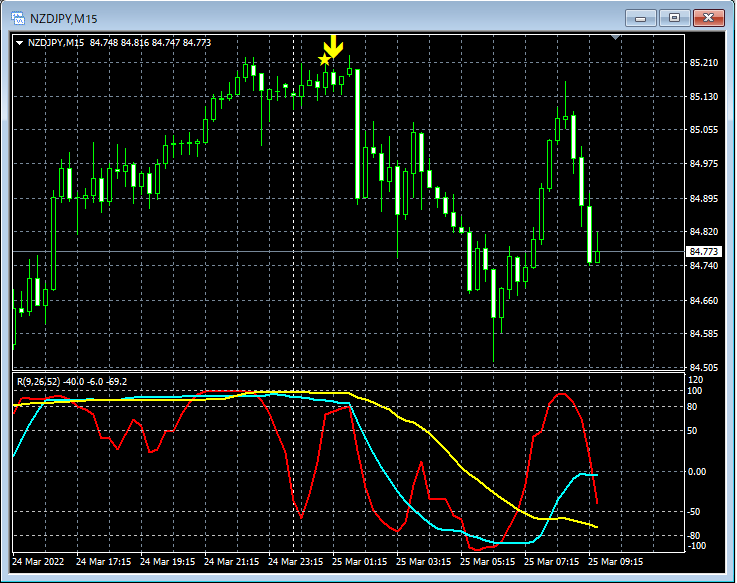Image resolution: width=737 pixels, height=583 pixels.
Task: Maximize the NZDJPY chart window
Action: pyautogui.click(x=674, y=18)
